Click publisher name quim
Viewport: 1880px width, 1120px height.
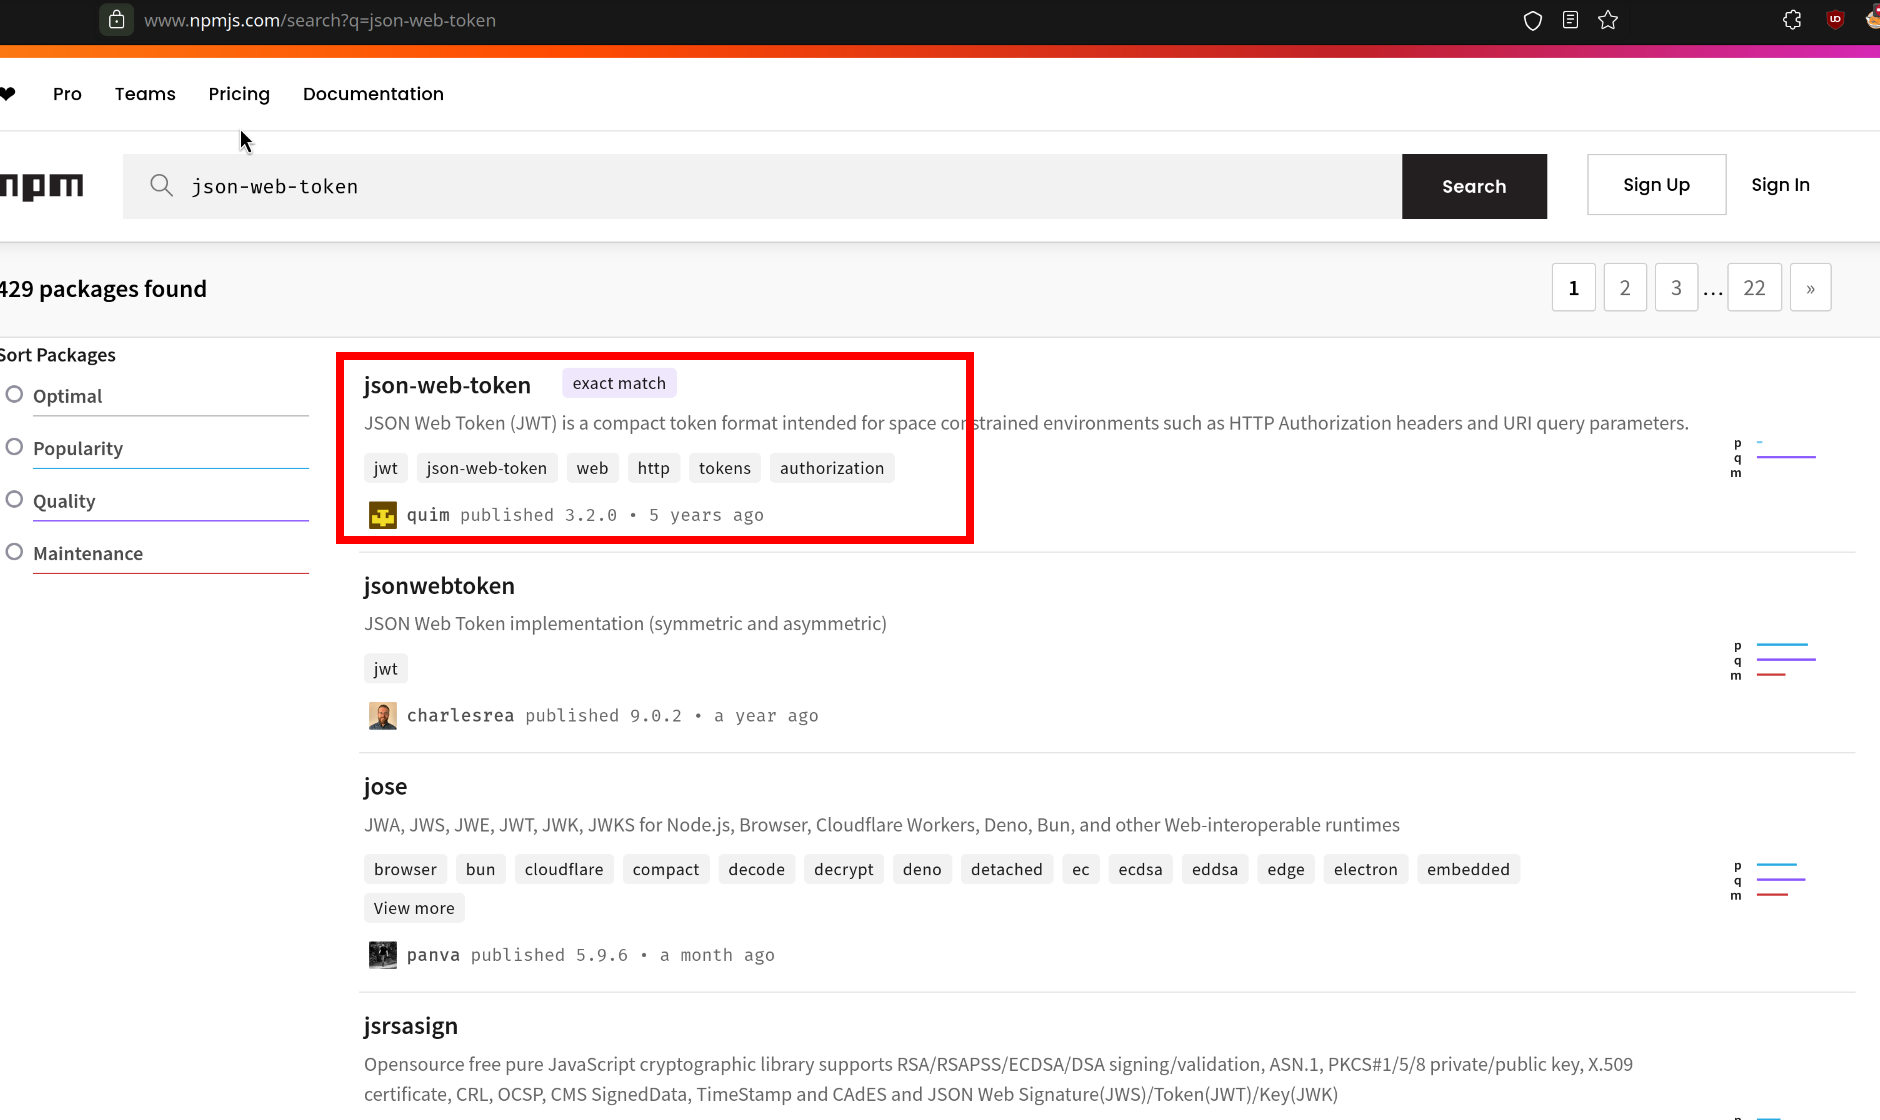[428, 515]
